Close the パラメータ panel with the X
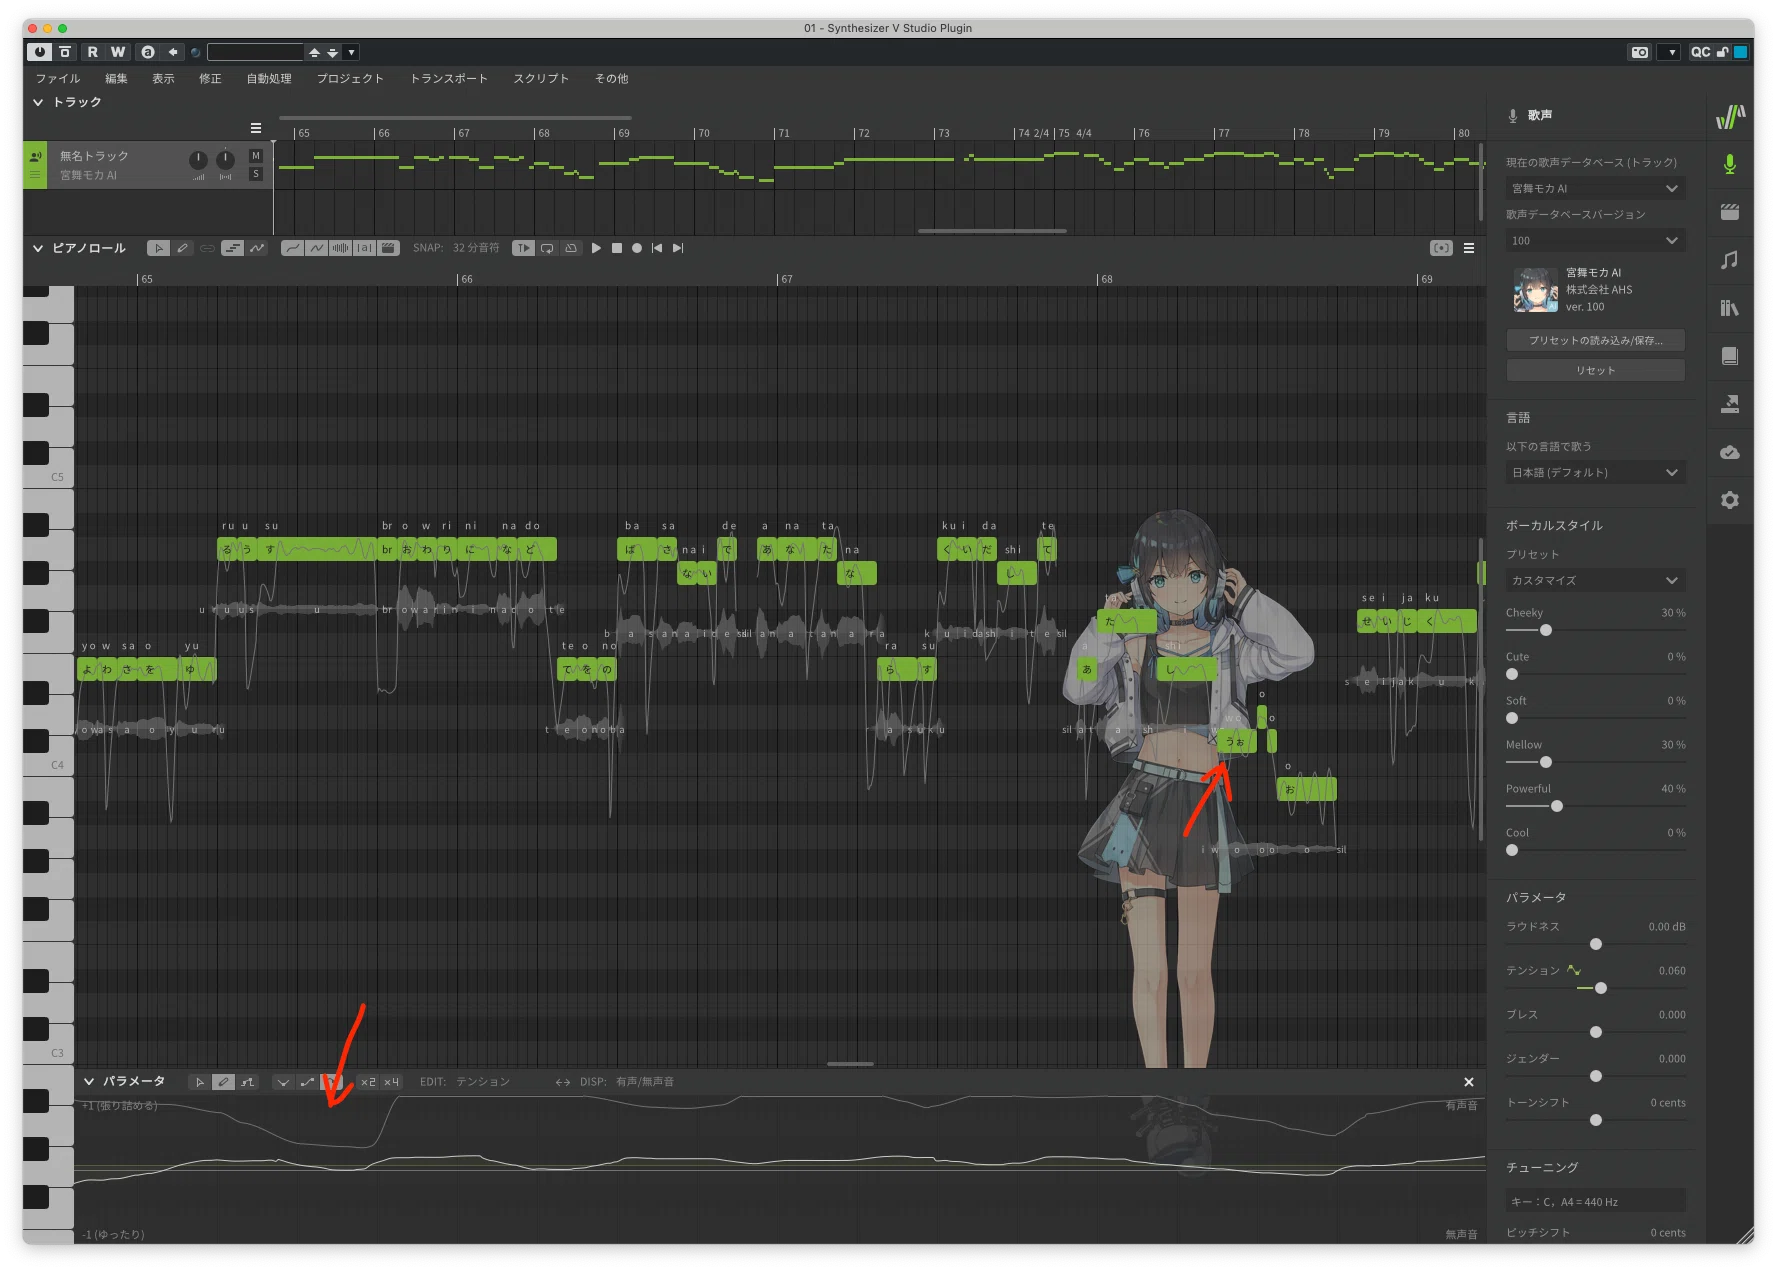This screenshot has height=1271, width=1777. [1469, 1082]
